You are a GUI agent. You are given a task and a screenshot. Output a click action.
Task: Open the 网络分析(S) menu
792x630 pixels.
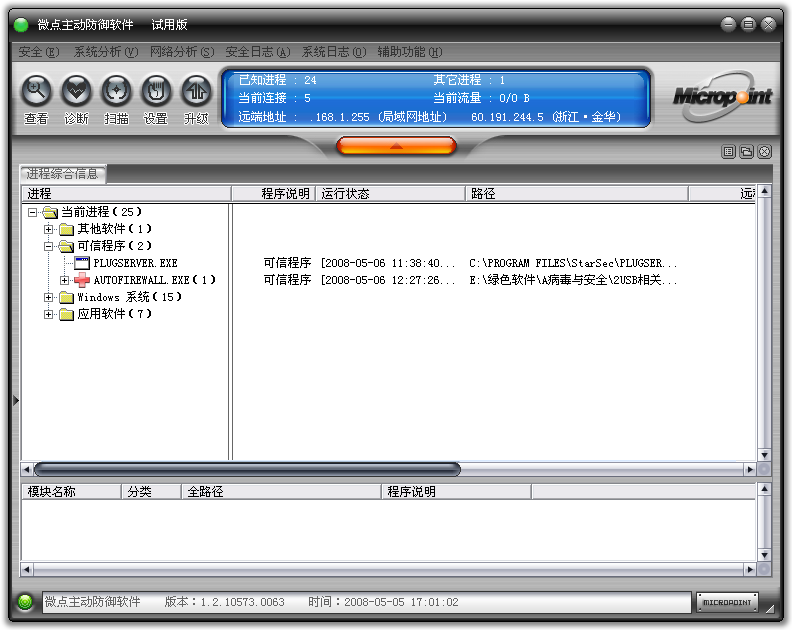point(182,52)
